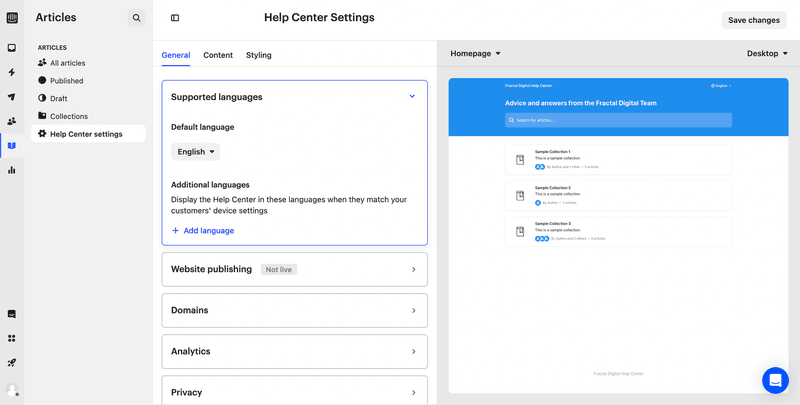Switch to the Styling tab
The width and height of the screenshot is (800, 405).
click(258, 55)
